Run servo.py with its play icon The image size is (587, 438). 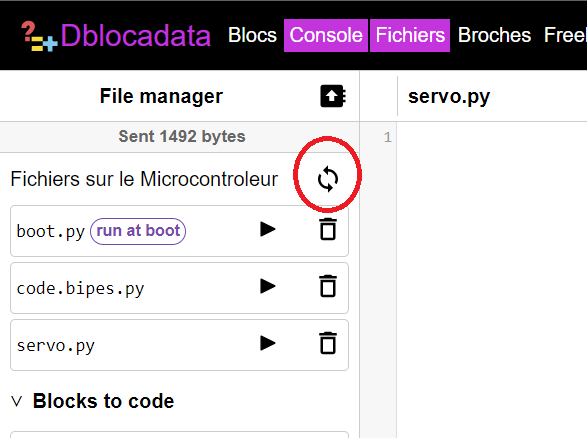268,343
